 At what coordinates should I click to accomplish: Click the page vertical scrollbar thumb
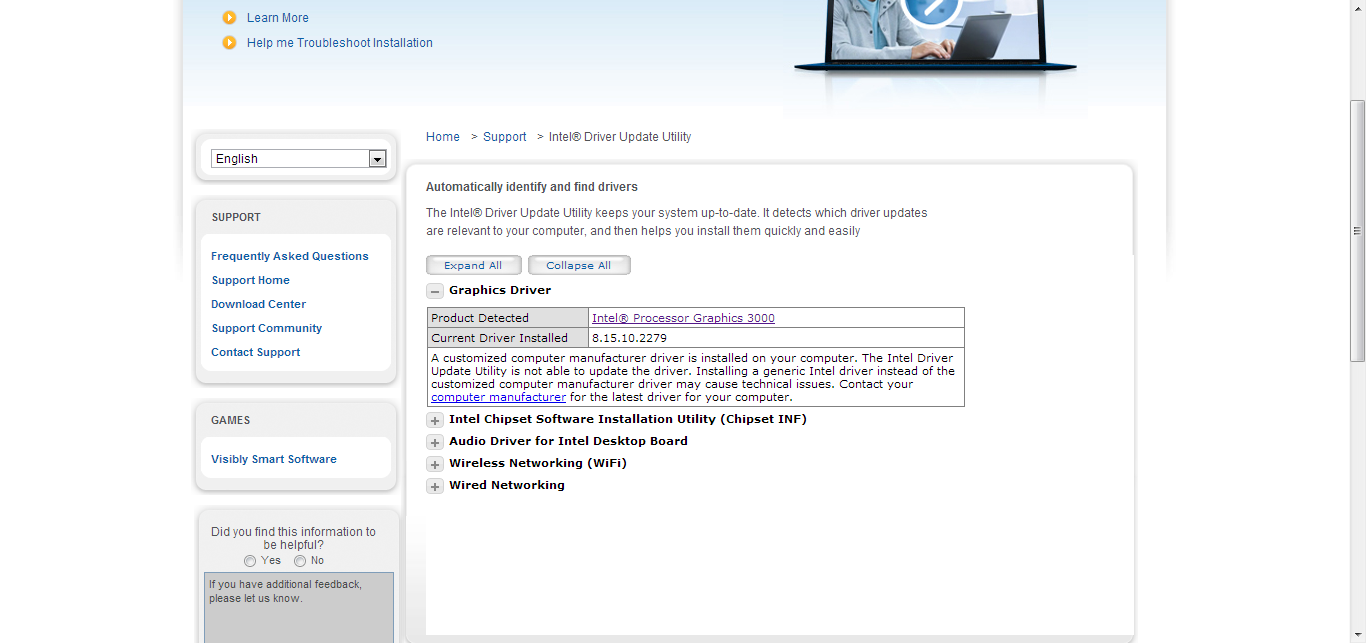point(1357,230)
